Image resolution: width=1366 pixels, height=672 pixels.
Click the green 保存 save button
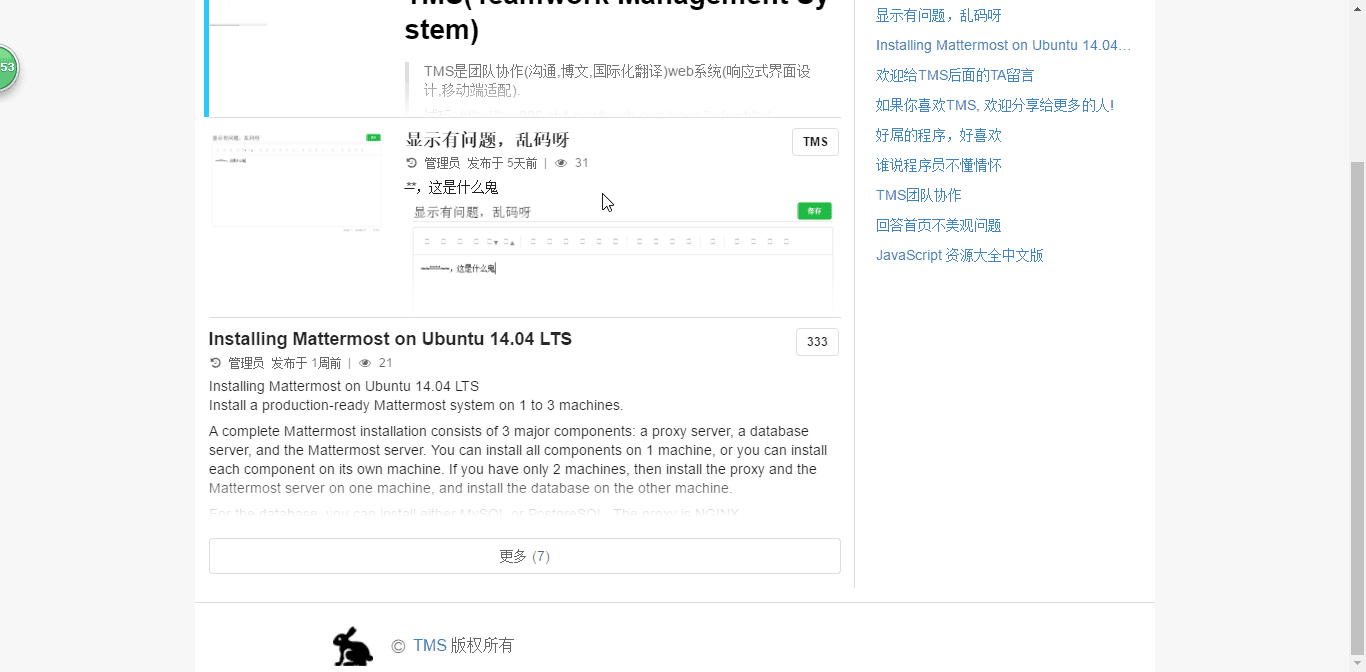pos(813,210)
